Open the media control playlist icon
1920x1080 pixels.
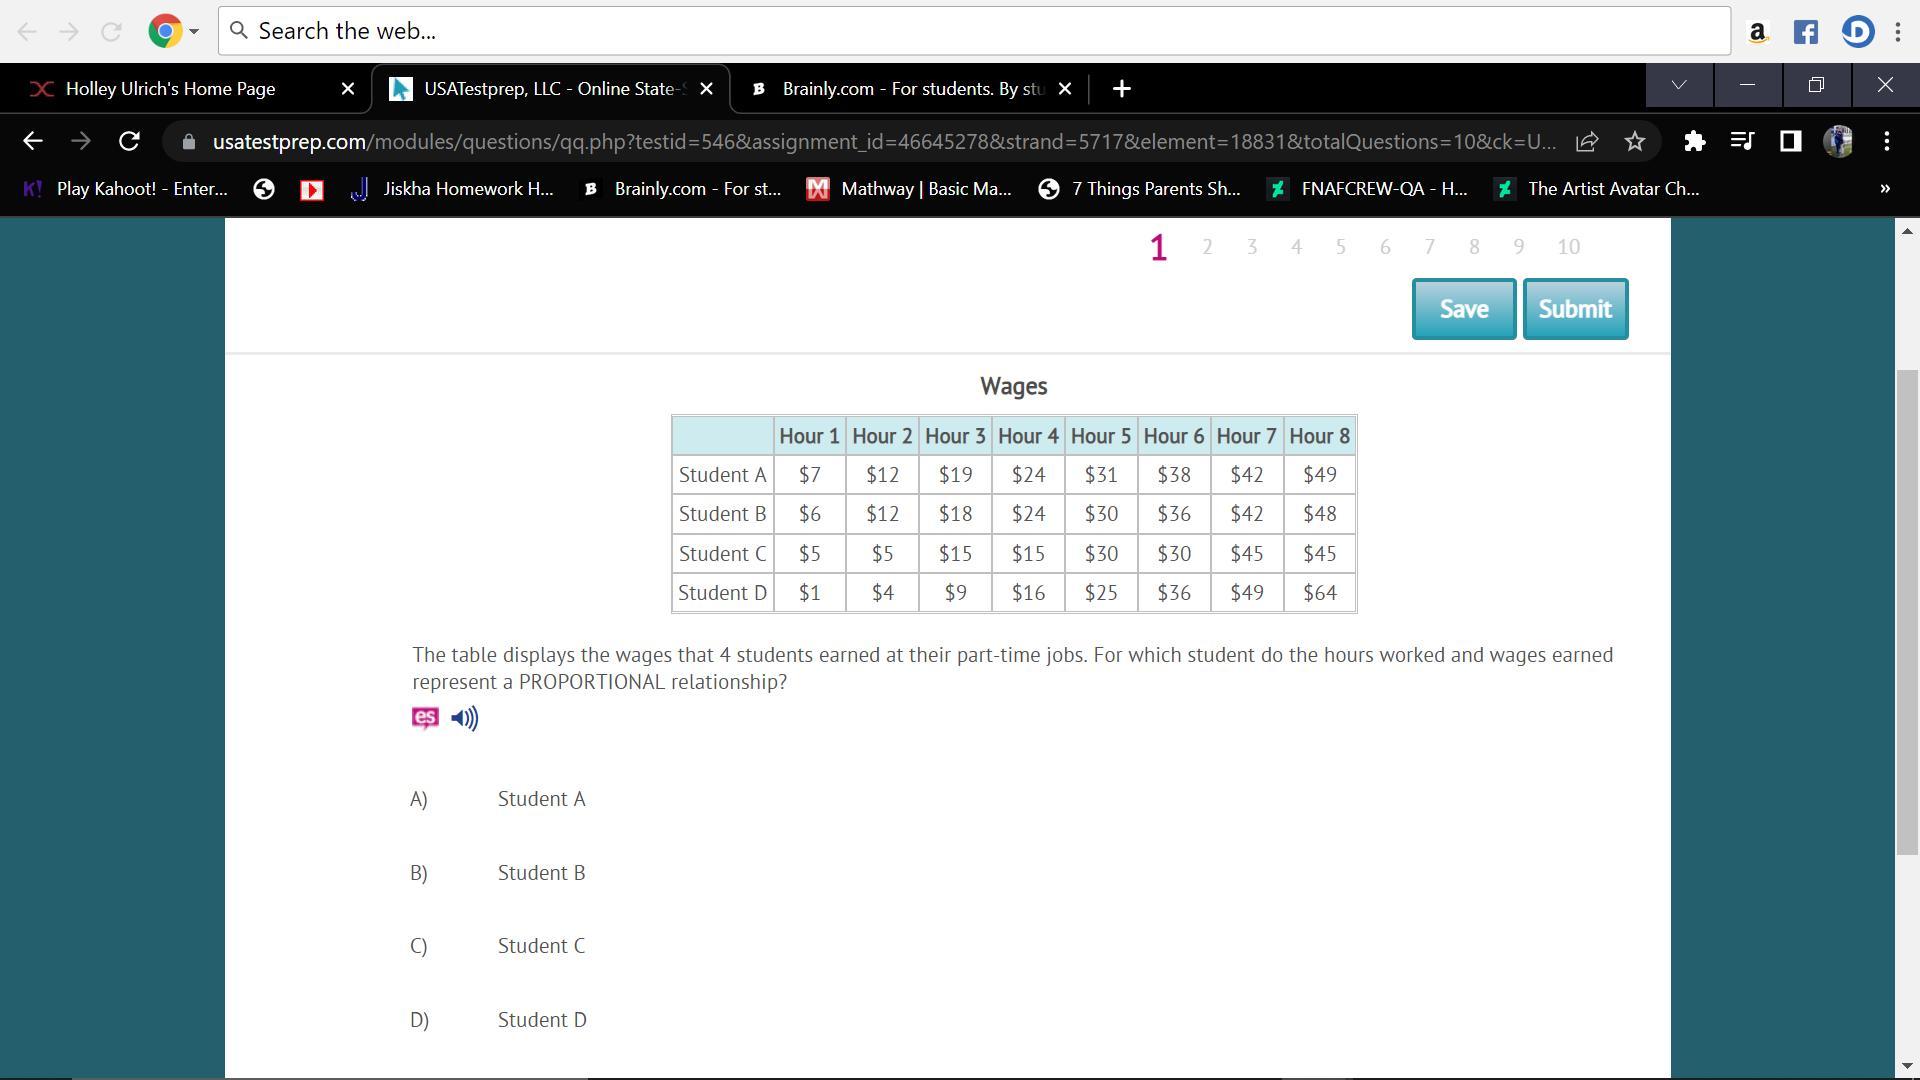click(x=1742, y=141)
